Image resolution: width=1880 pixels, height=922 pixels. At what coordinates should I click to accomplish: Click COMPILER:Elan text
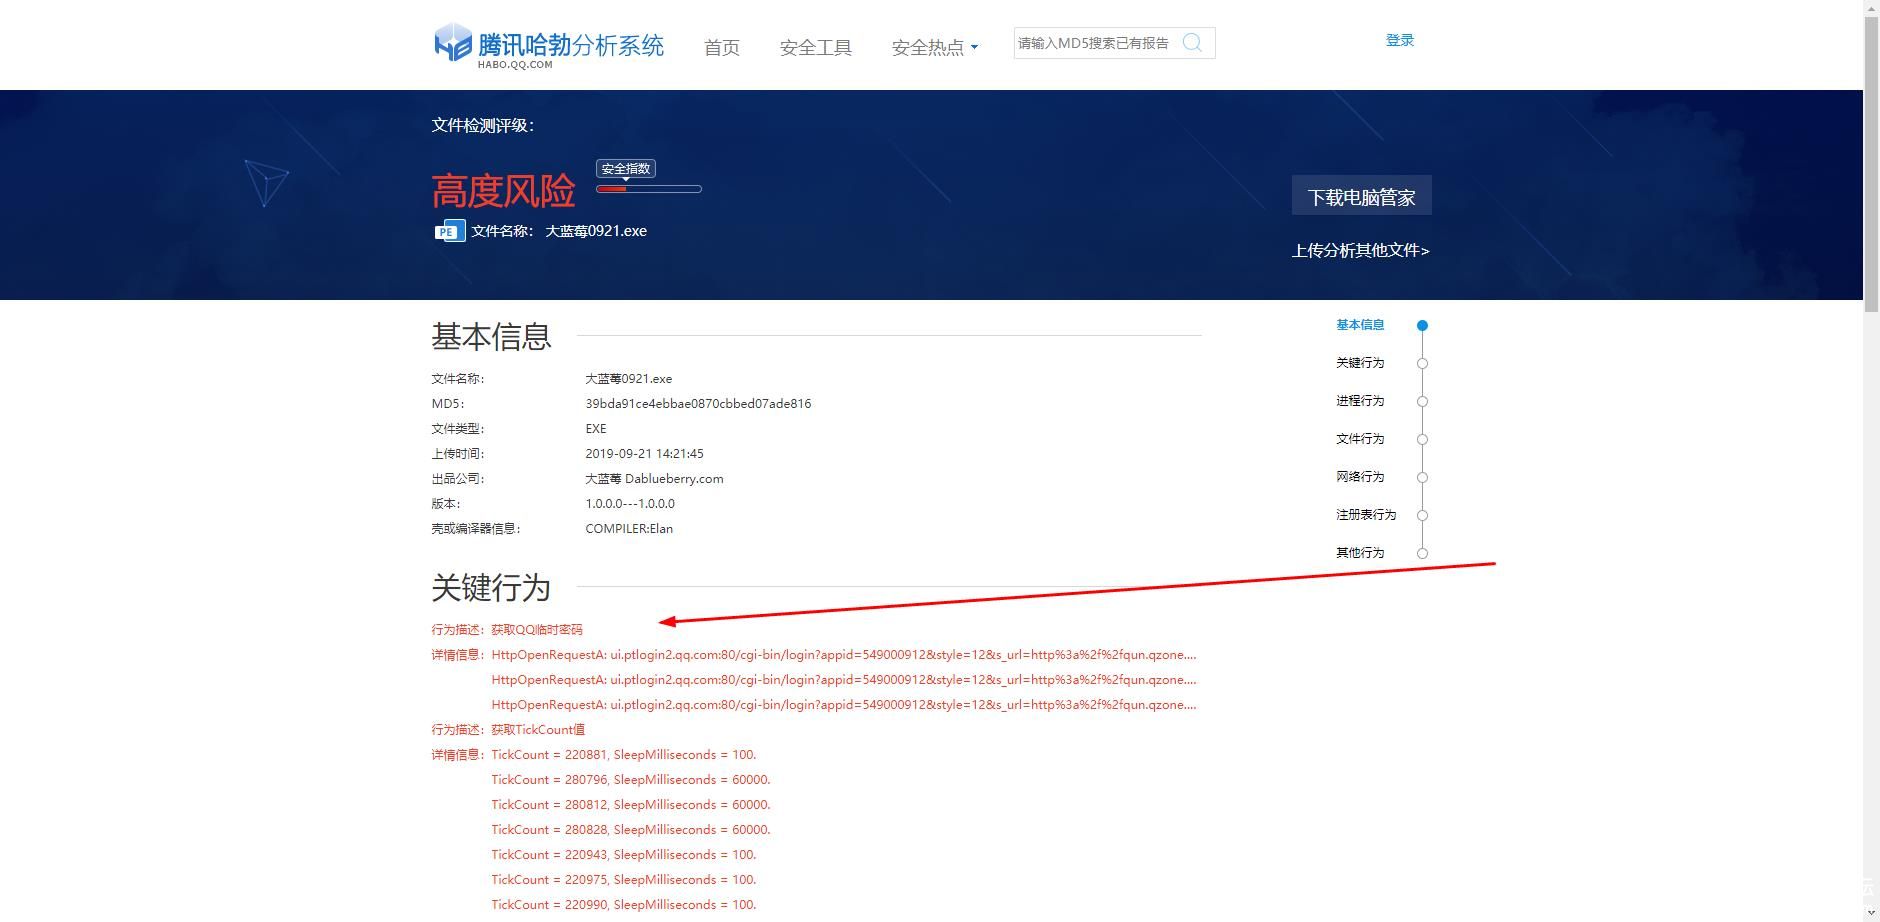629,529
